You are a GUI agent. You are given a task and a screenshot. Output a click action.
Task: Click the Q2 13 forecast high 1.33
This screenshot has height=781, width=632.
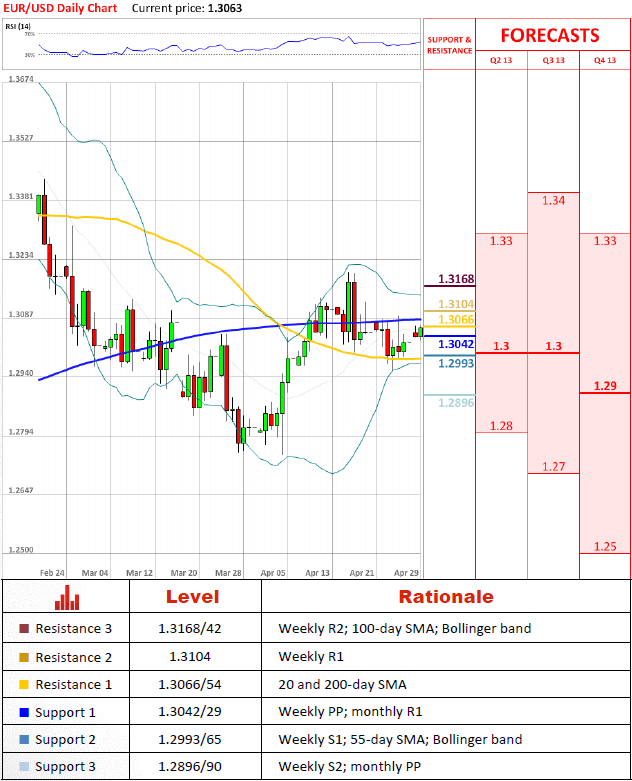tap(501, 241)
